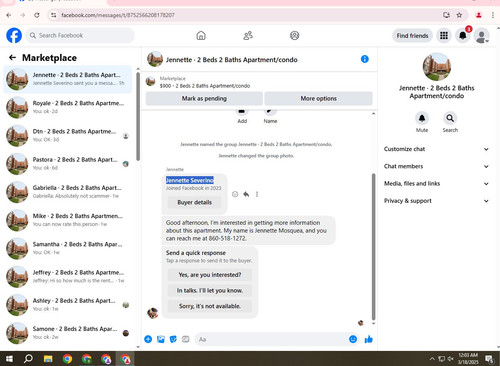Screen dimensions: 500x366
Task: Attach a photo to the message
Action: pos(161,339)
